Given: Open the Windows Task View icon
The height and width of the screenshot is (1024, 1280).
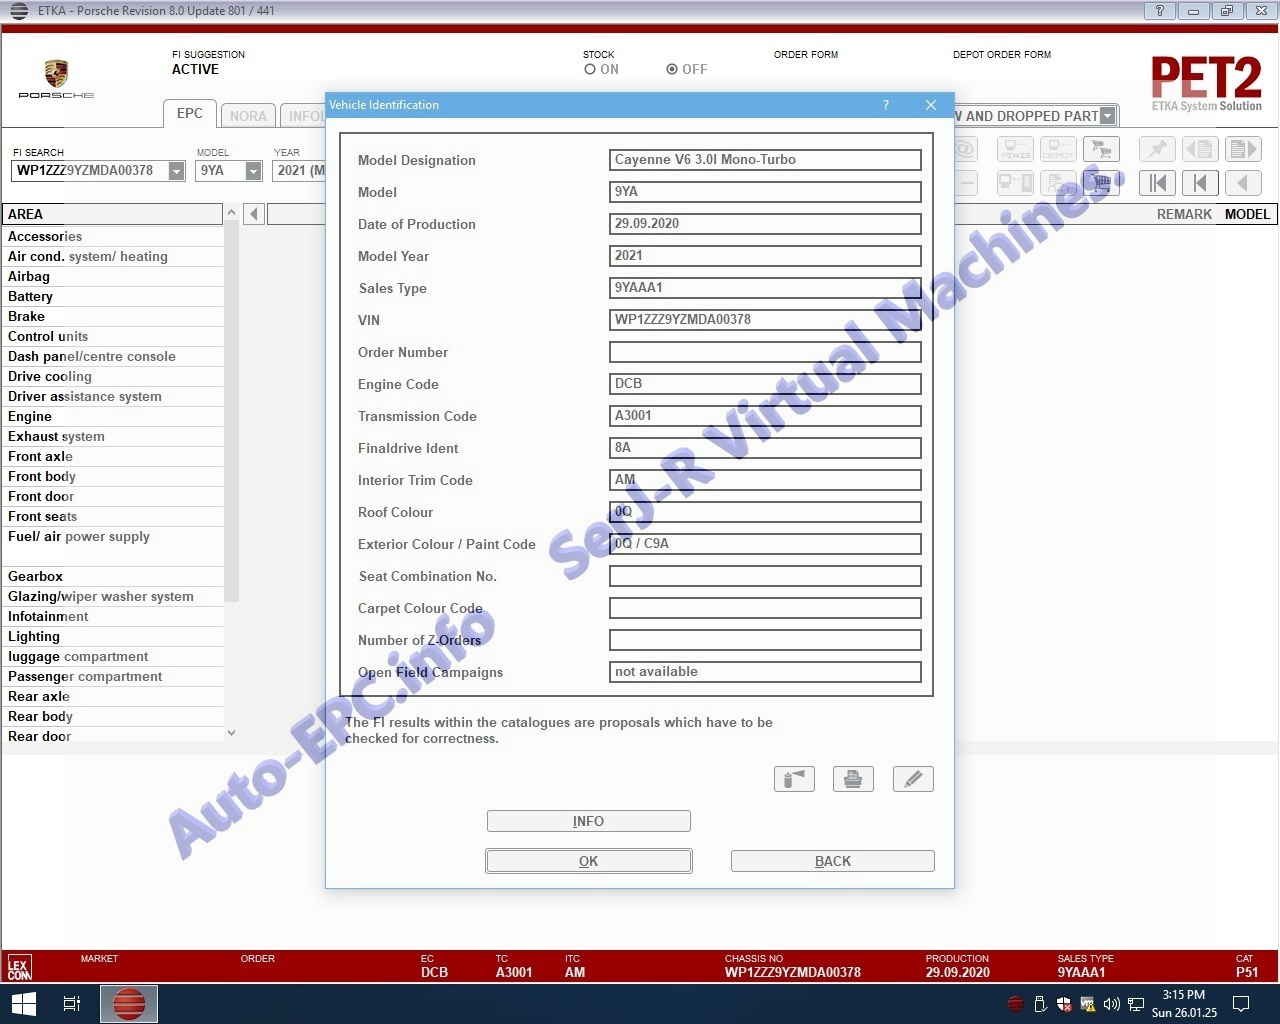Looking at the screenshot, I should [x=72, y=1003].
